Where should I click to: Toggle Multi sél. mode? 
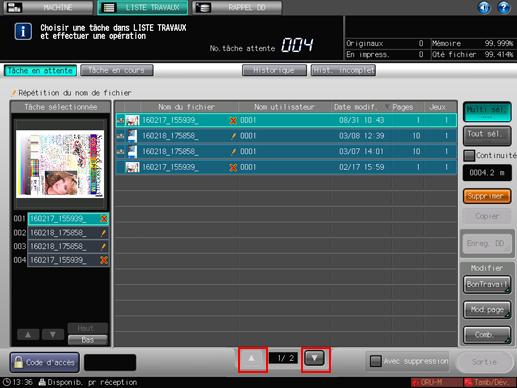(487, 112)
